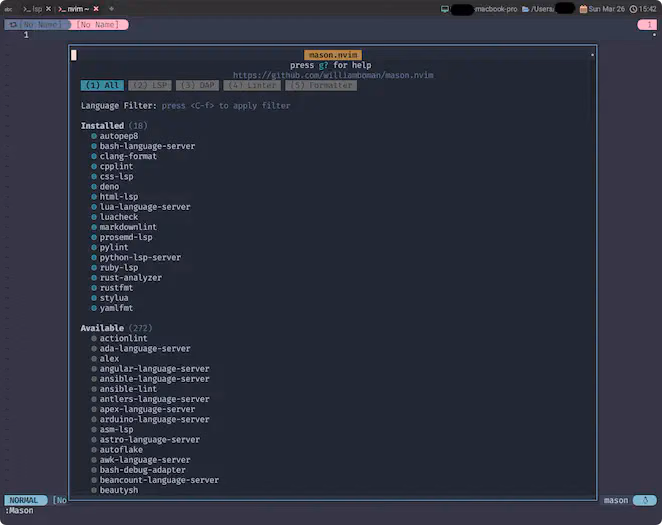Switch to the (1) All tab
The height and width of the screenshot is (525, 662).
point(102,85)
